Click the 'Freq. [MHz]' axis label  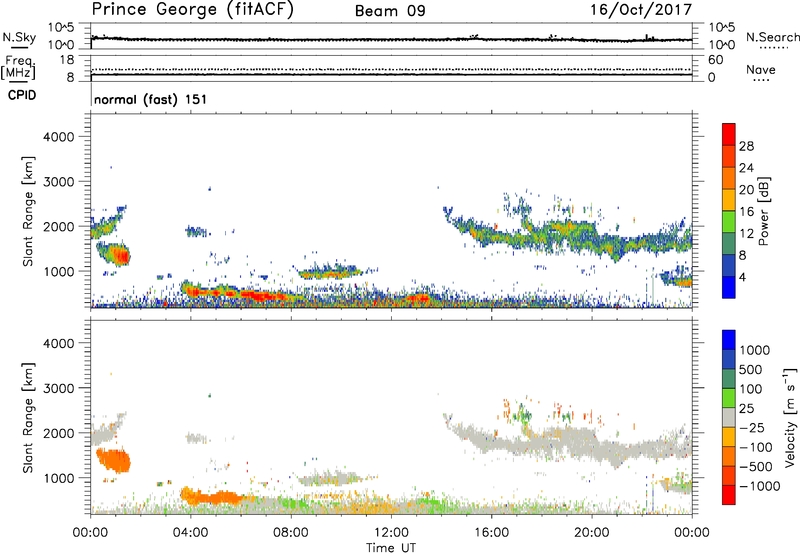pos(18,67)
